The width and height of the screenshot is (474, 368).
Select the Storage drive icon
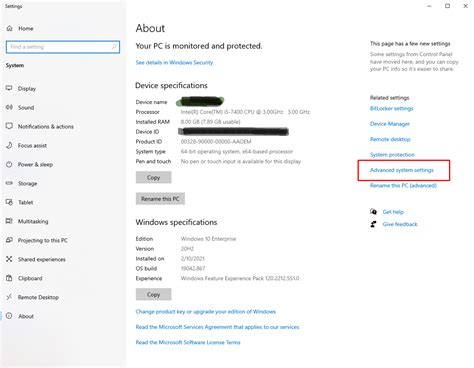[x=9, y=183]
